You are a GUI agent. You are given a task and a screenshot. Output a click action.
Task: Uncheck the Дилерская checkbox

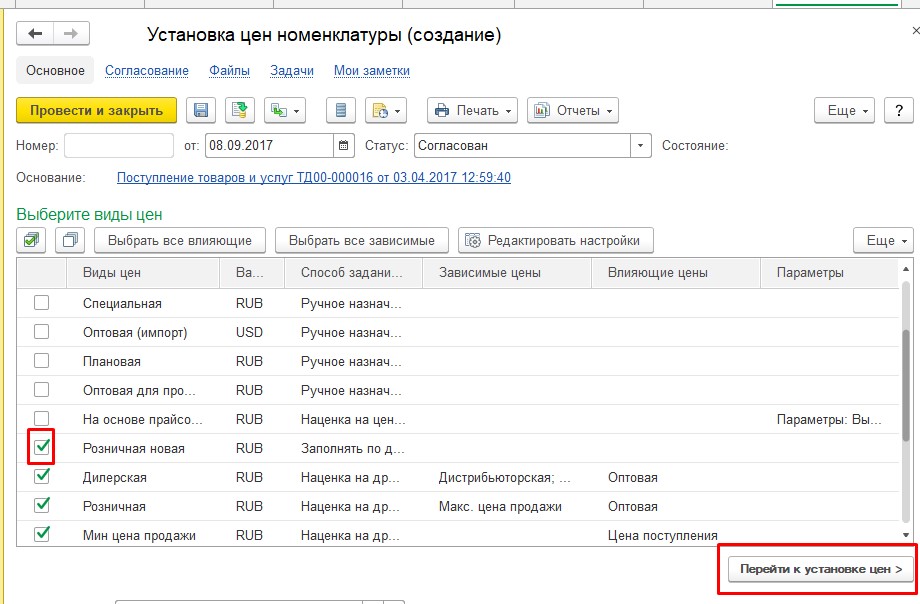(41, 476)
